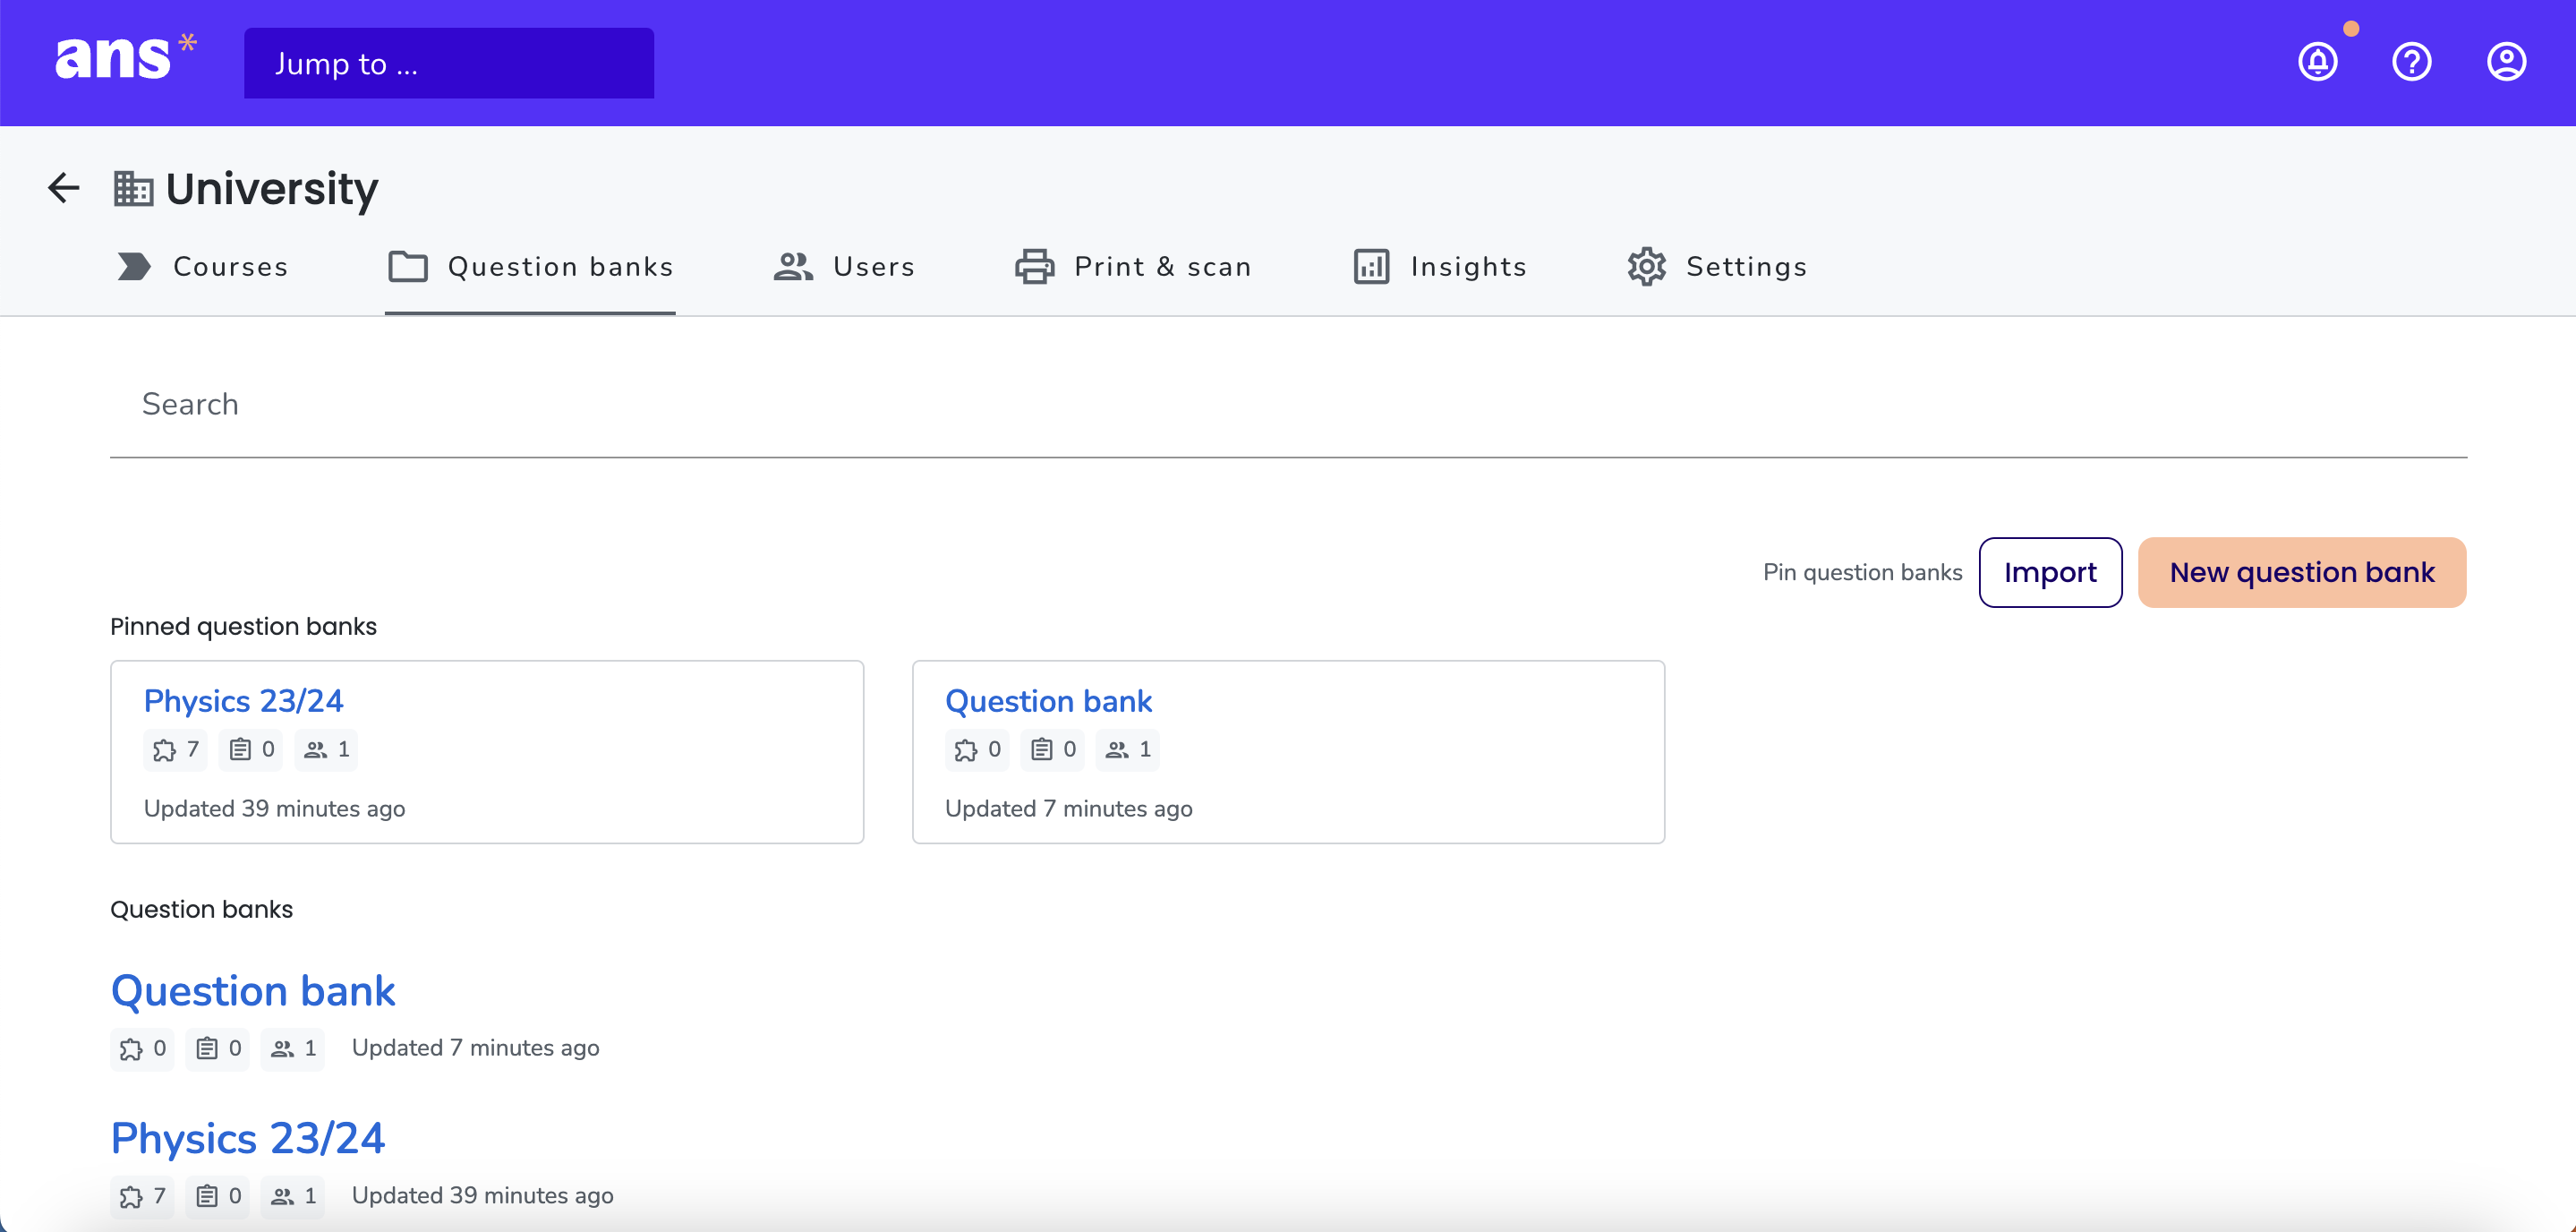Click 'Updated 39 minutes ago' on pinned card
2576x1232 pixels.
274,809
